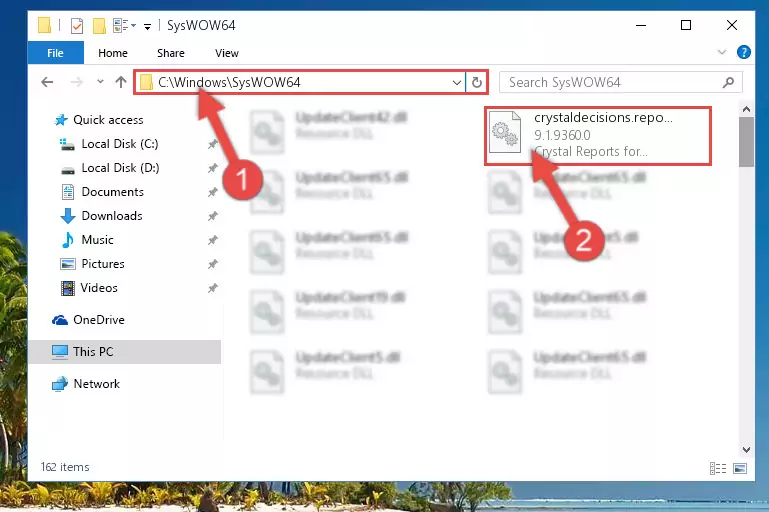769x512 pixels.
Task: Switch to the Home ribbon tab
Action: [x=113, y=53]
